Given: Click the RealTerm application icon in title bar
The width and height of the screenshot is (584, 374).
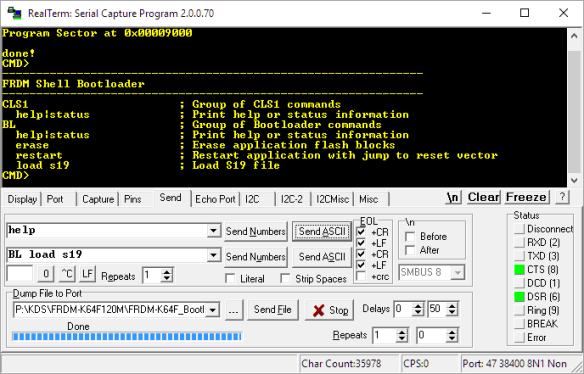Looking at the screenshot, I should click(14, 13).
